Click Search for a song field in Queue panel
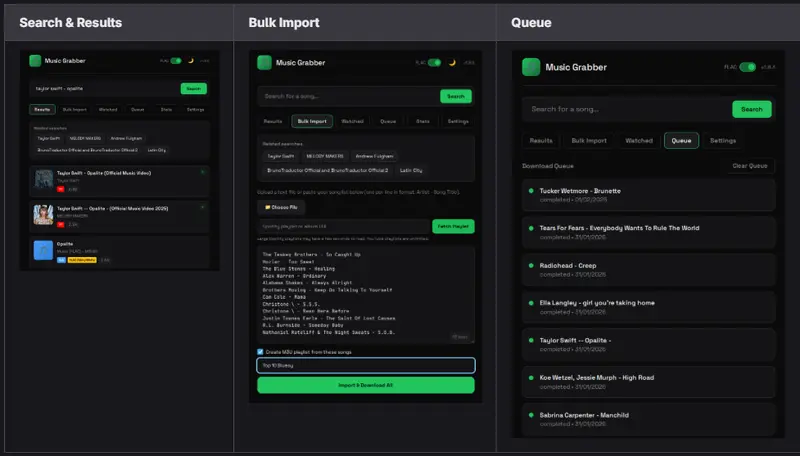 coord(627,109)
